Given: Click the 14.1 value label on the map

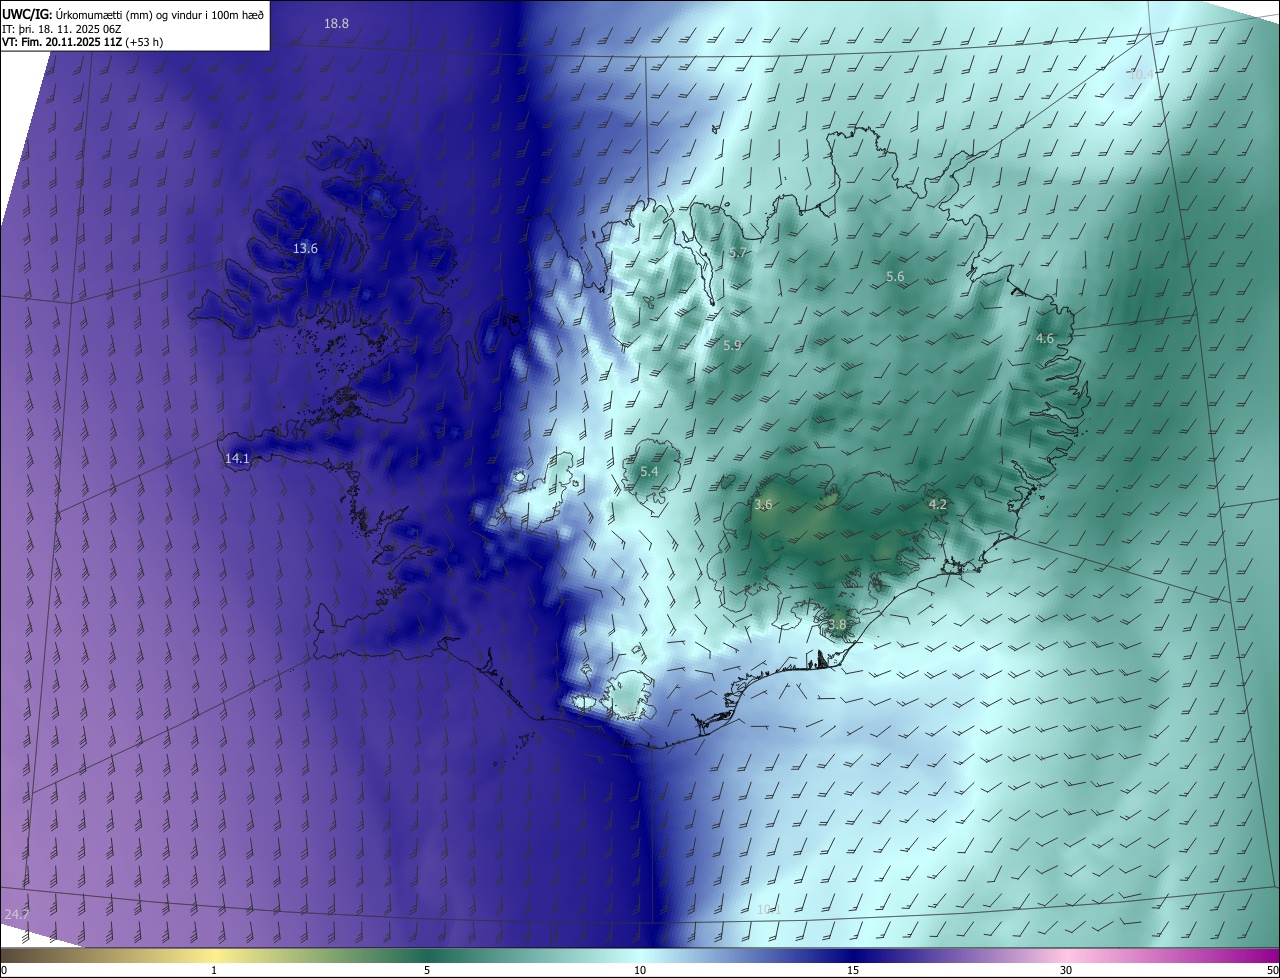Looking at the screenshot, I should click(237, 458).
